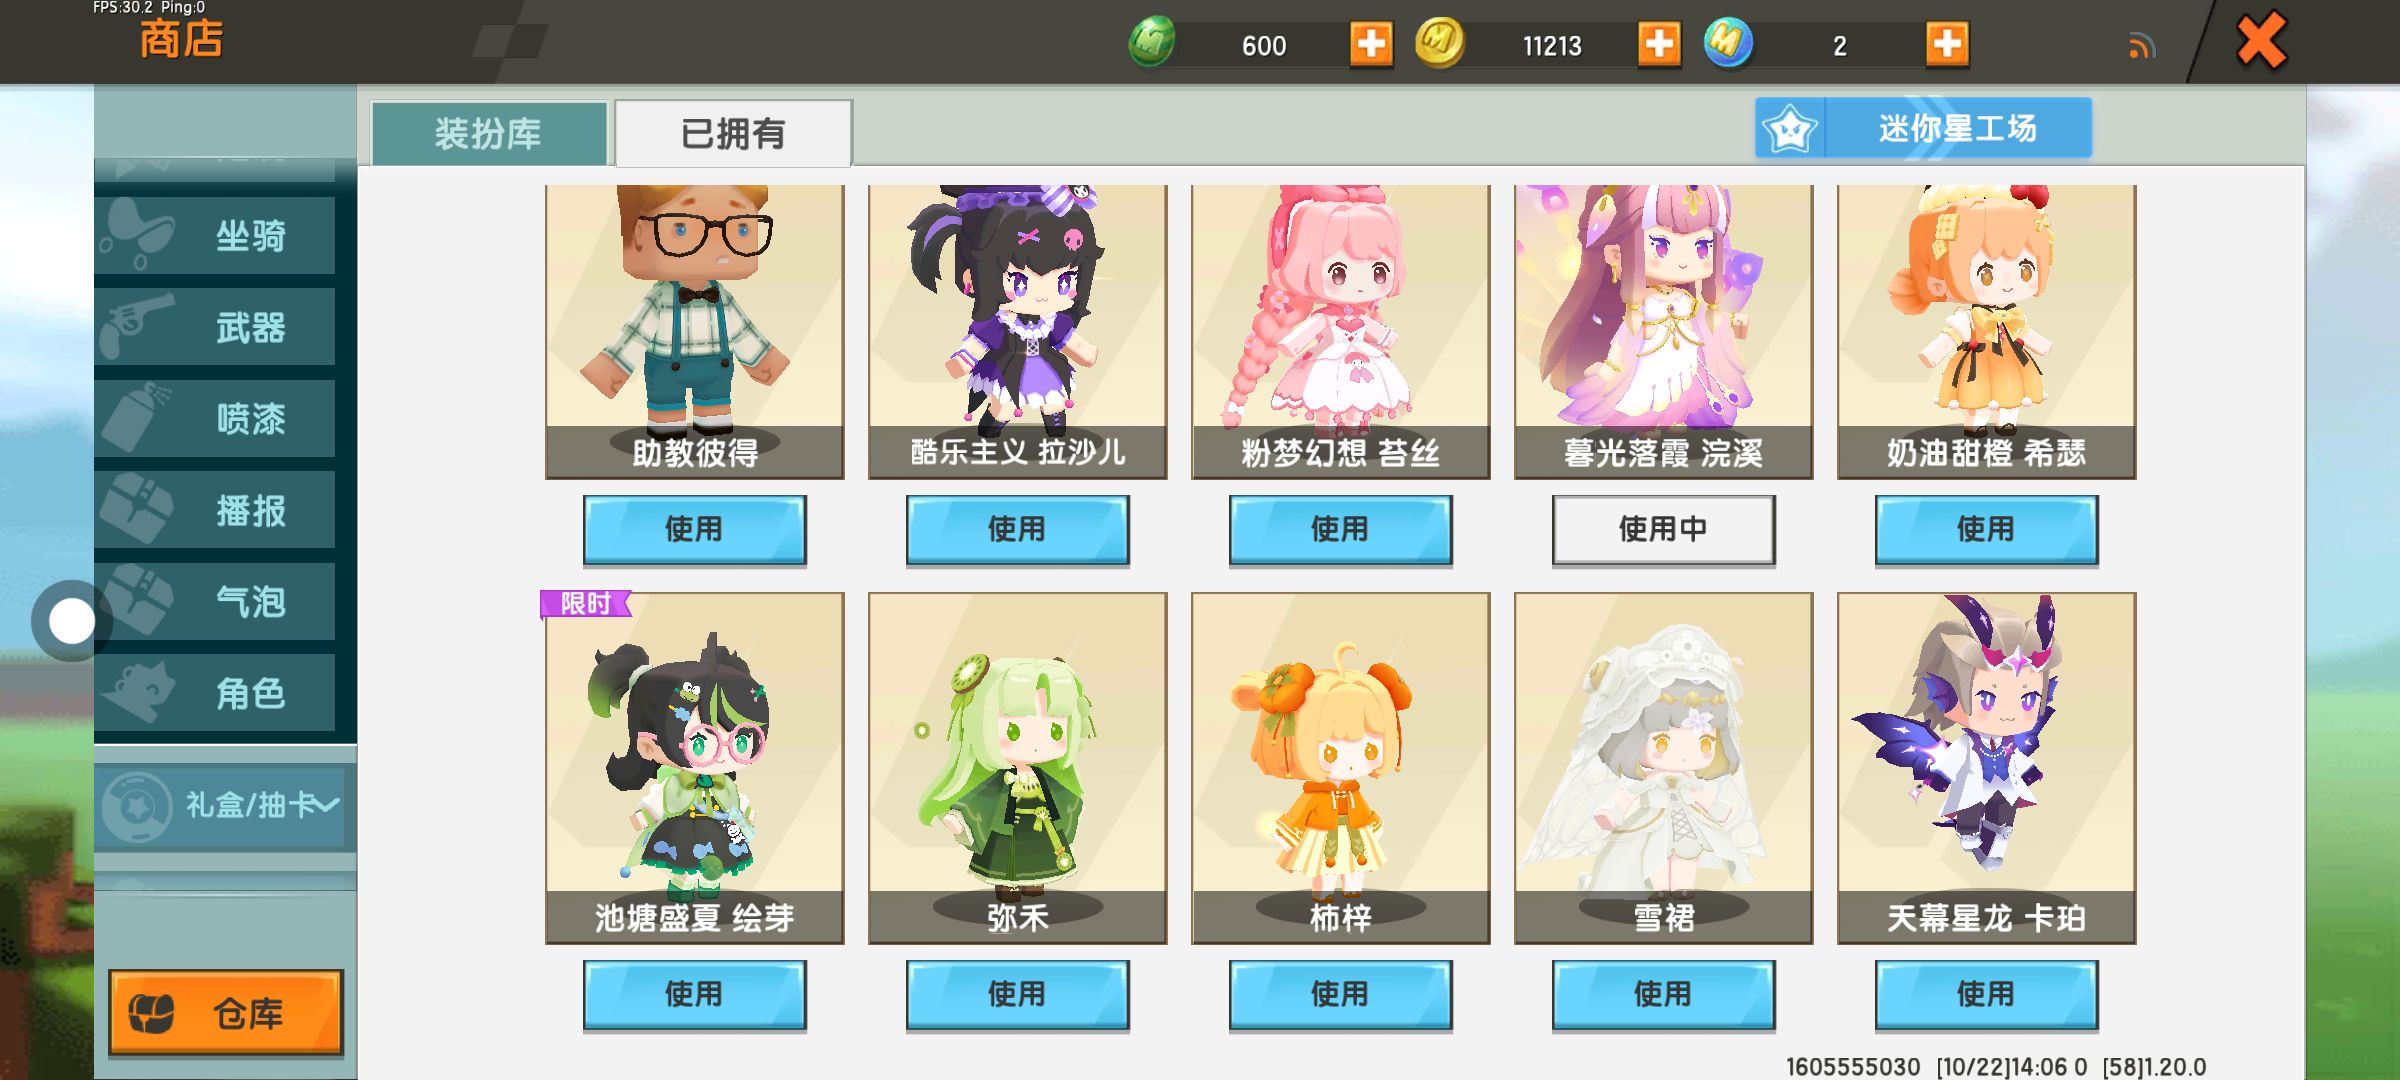Use the 助教彼得 skin
The height and width of the screenshot is (1080, 2400).
point(694,529)
